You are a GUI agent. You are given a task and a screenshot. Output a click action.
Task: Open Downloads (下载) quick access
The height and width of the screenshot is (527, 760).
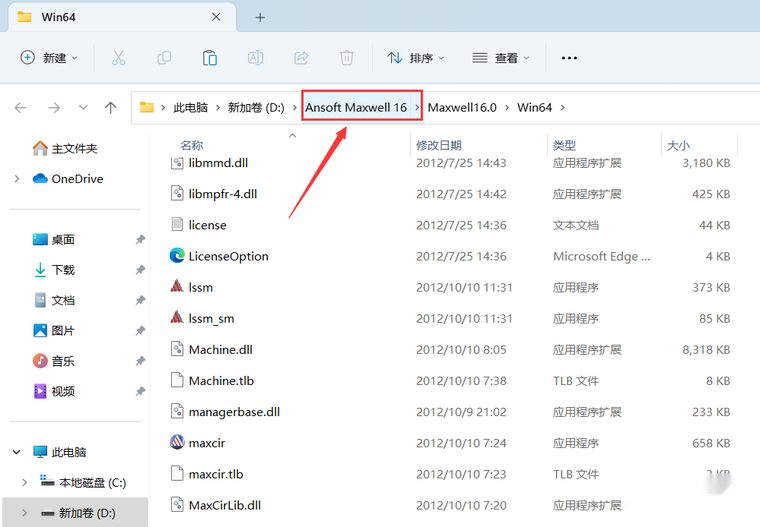click(x=53, y=270)
